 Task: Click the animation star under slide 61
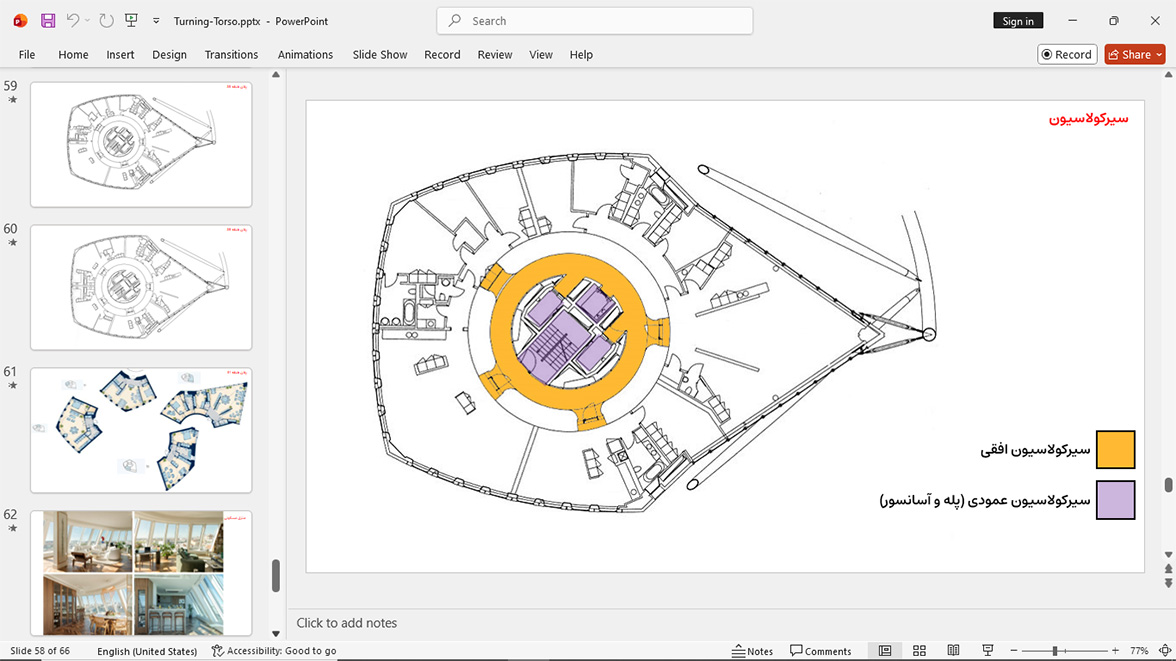[12, 386]
